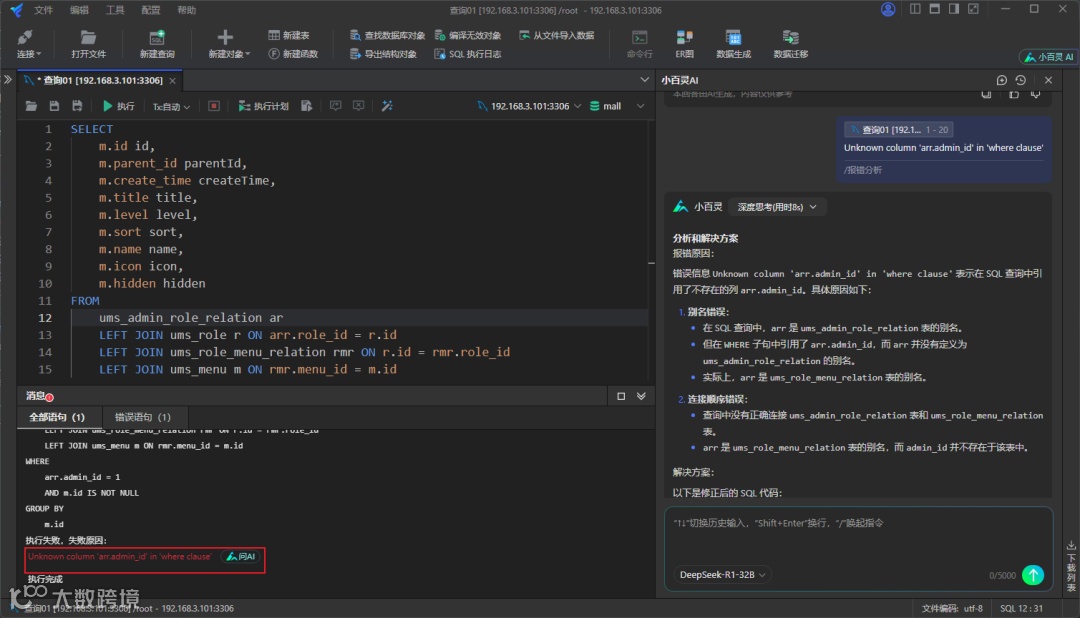This screenshot has width=1080, height=618.
Task: Start a new AI chat session icon
Action: 1001,80
